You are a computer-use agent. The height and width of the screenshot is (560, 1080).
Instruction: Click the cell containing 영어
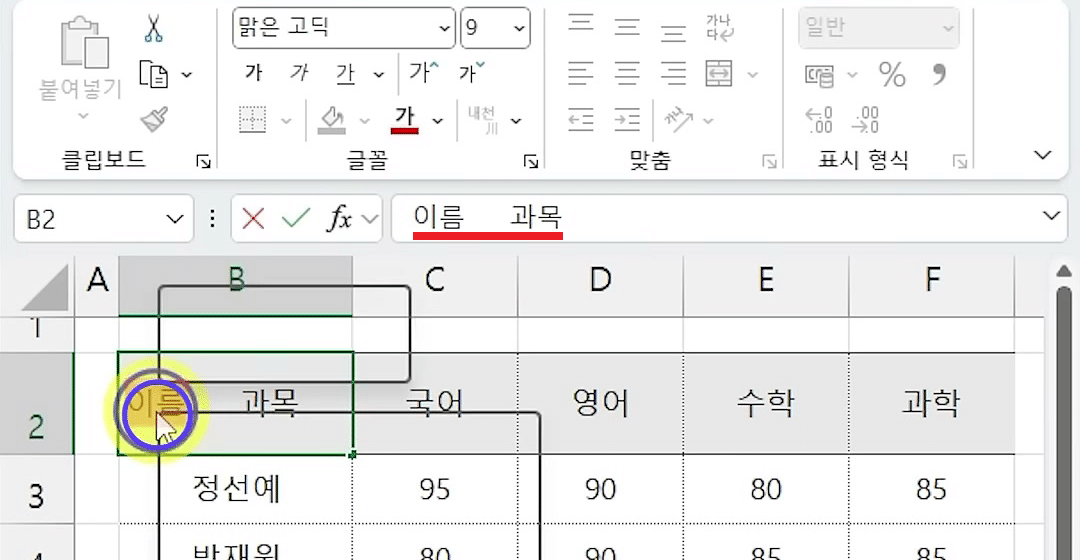pyautogui.click(x=600, y=404)
